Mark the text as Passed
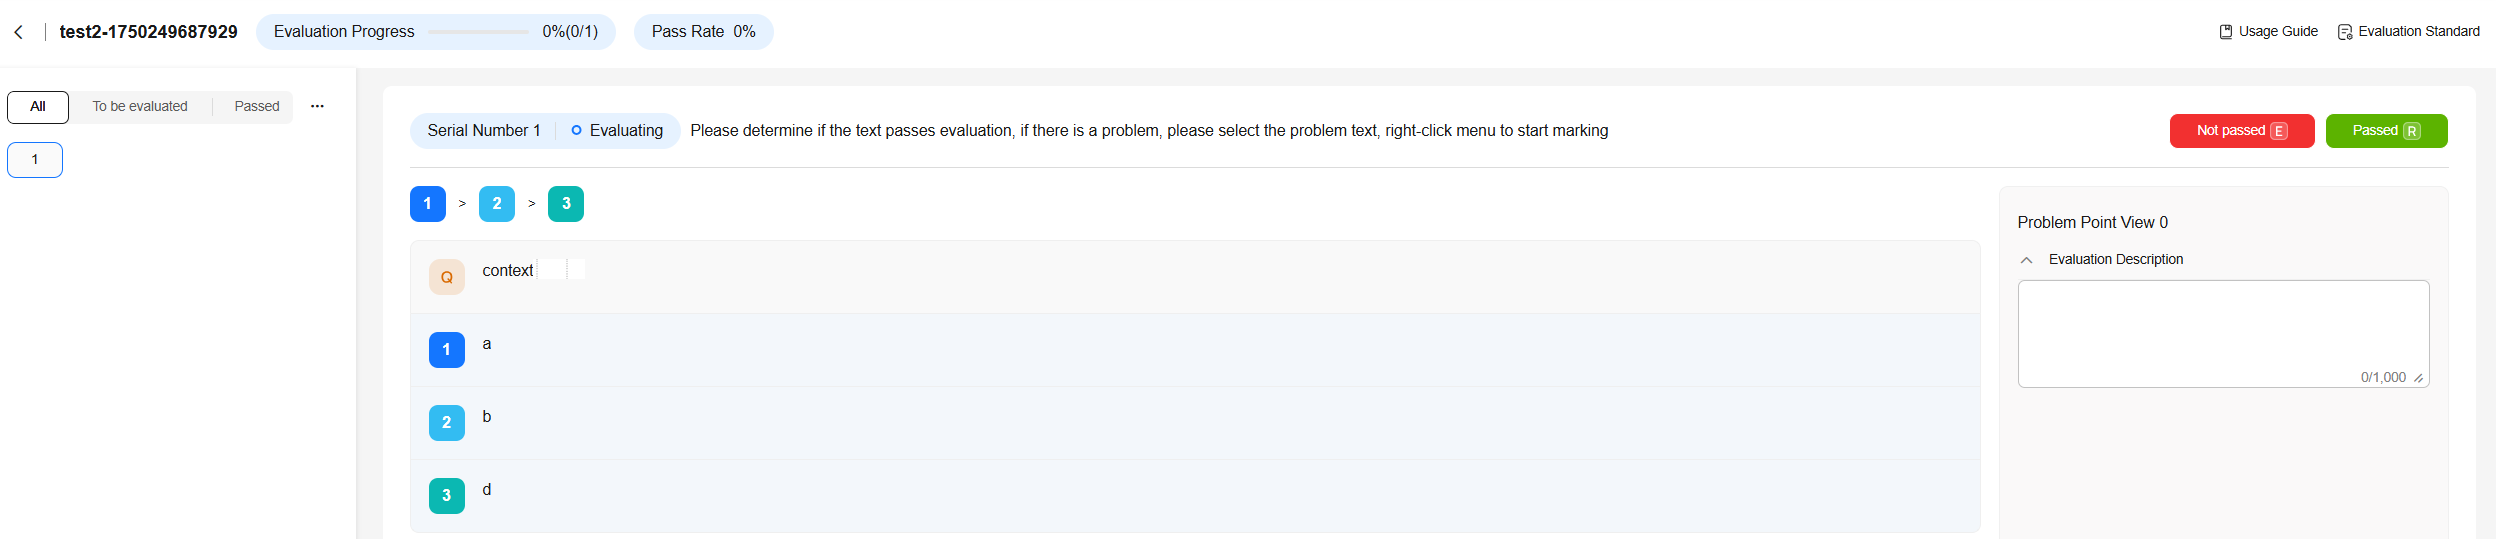This screenshot has height=539, width=2496. [2386, 131]
